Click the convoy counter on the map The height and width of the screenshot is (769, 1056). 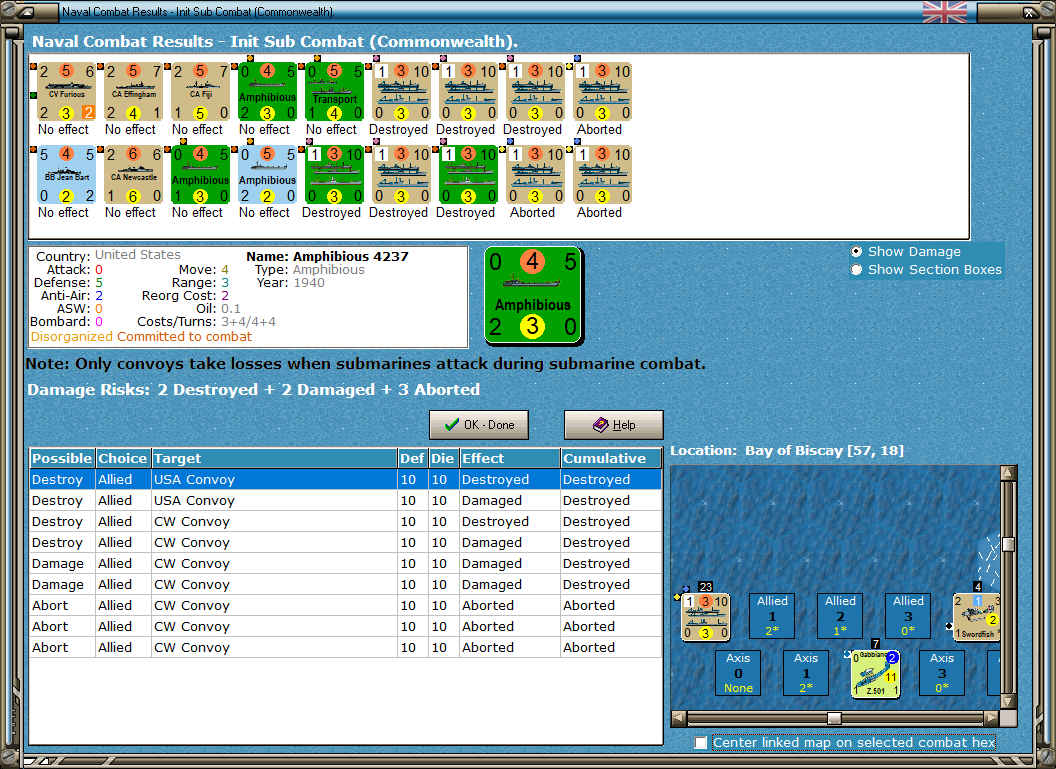coord(705,616)
